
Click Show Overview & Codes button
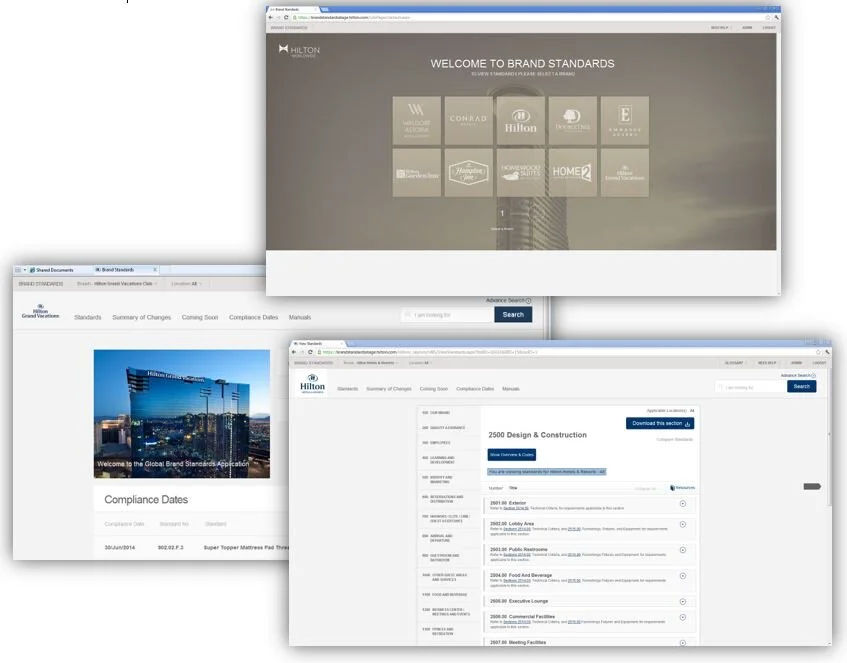click(512, 455)
